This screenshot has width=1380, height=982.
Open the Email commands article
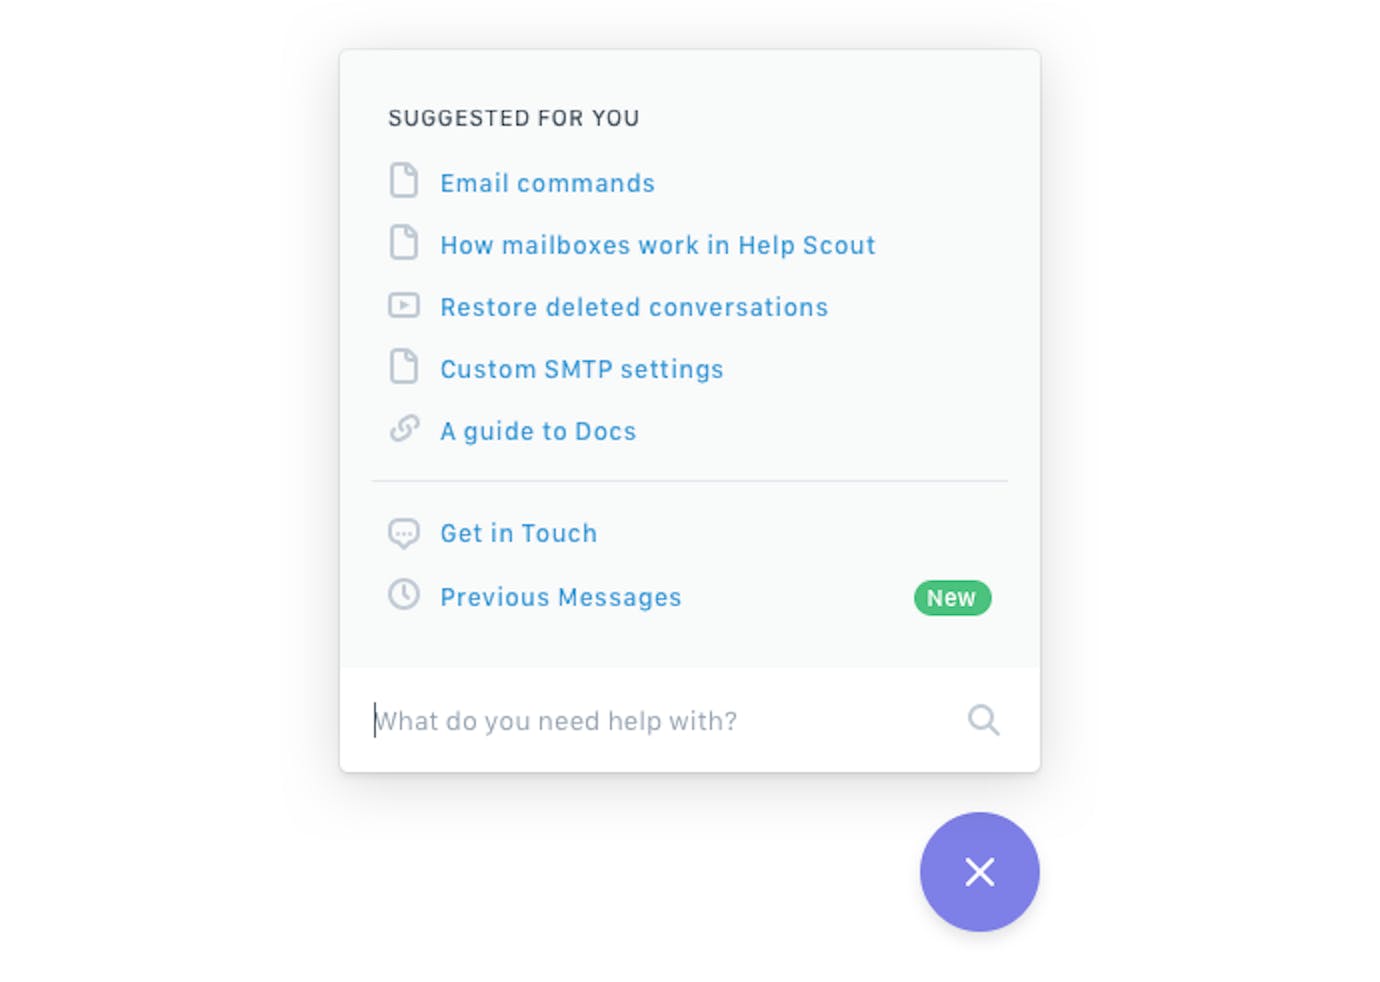click(x=547, y=183)
